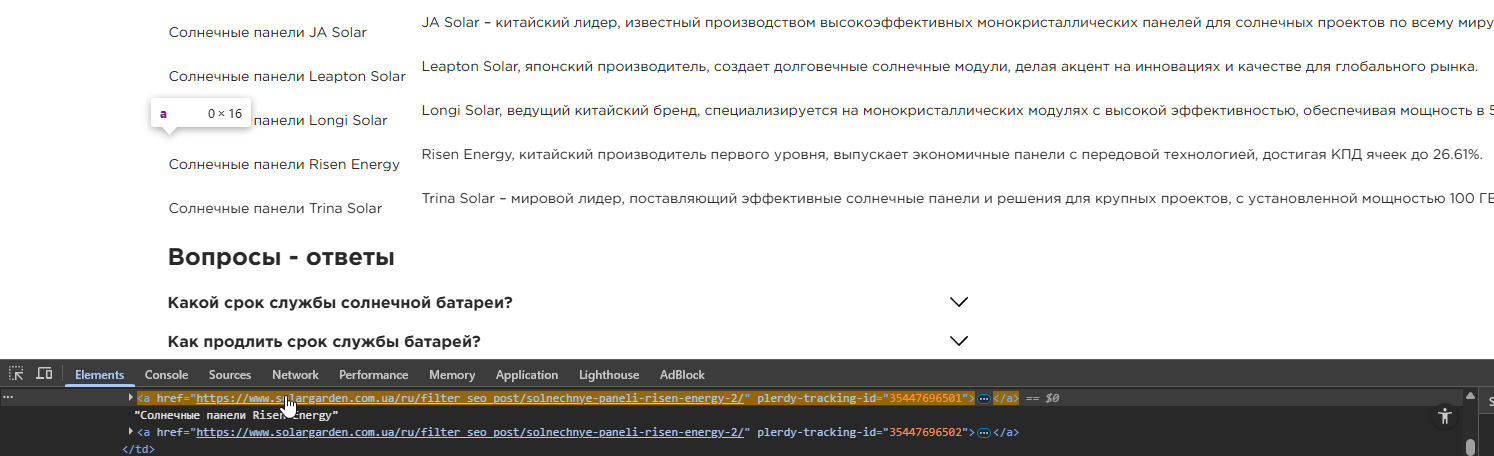Expand the second anchor element with tracking-id 35447696502
This screenshot has height=456, width=1494.
point(131,432)
